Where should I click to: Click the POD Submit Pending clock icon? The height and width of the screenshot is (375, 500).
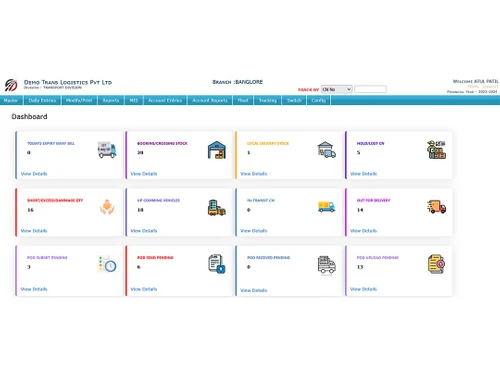coord(107,264)
